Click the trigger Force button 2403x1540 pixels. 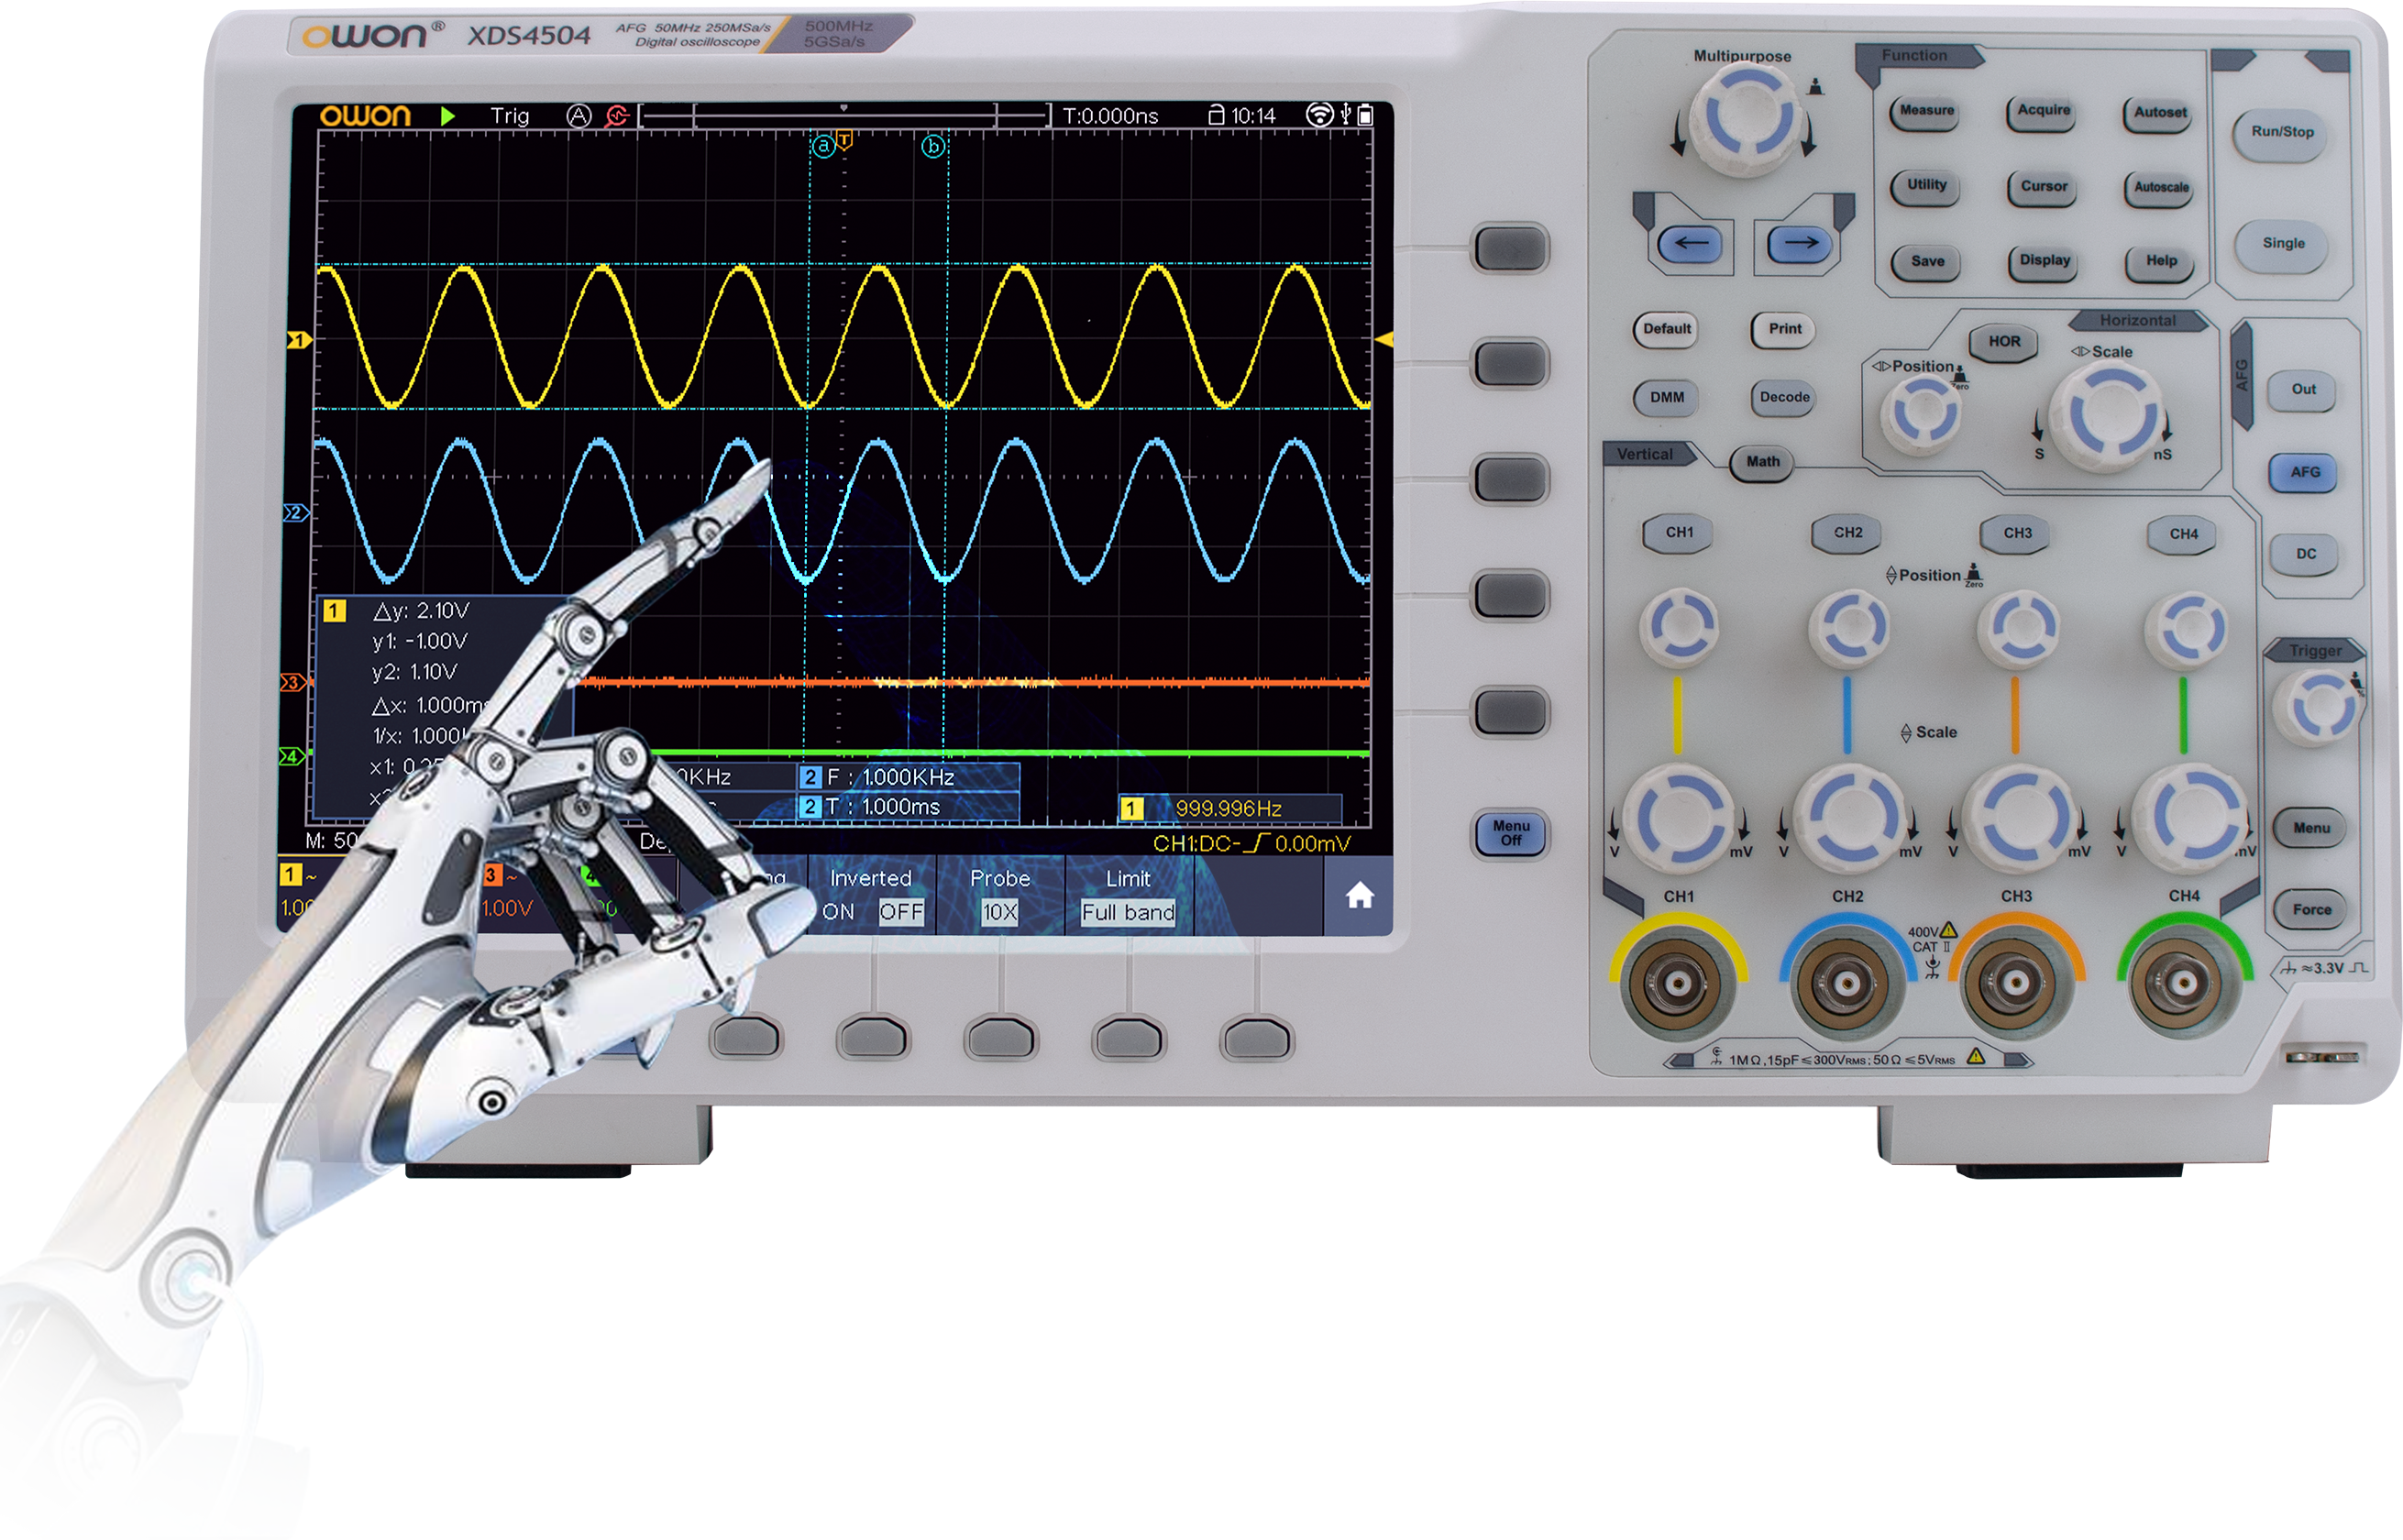(2311, 910)
